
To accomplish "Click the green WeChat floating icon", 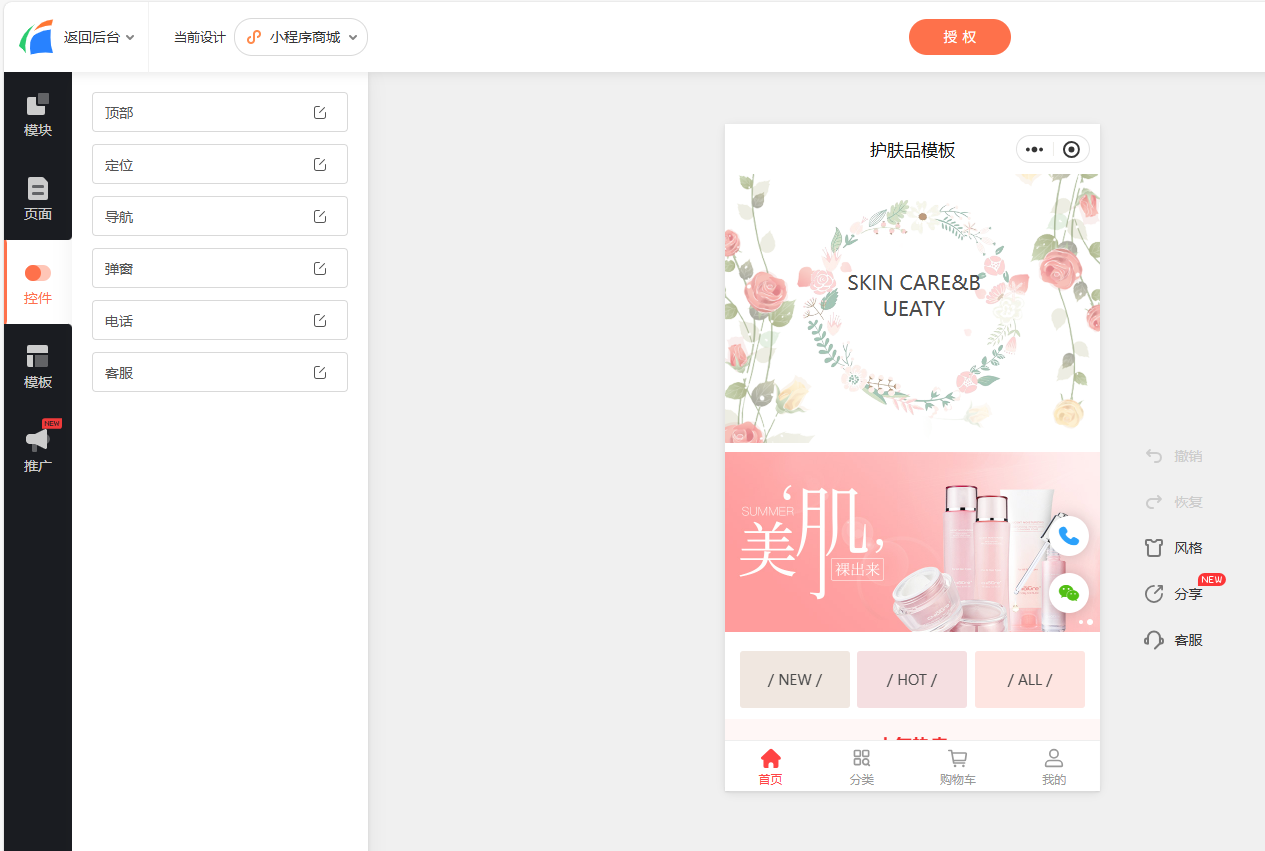I will (x=1069, y=593).
